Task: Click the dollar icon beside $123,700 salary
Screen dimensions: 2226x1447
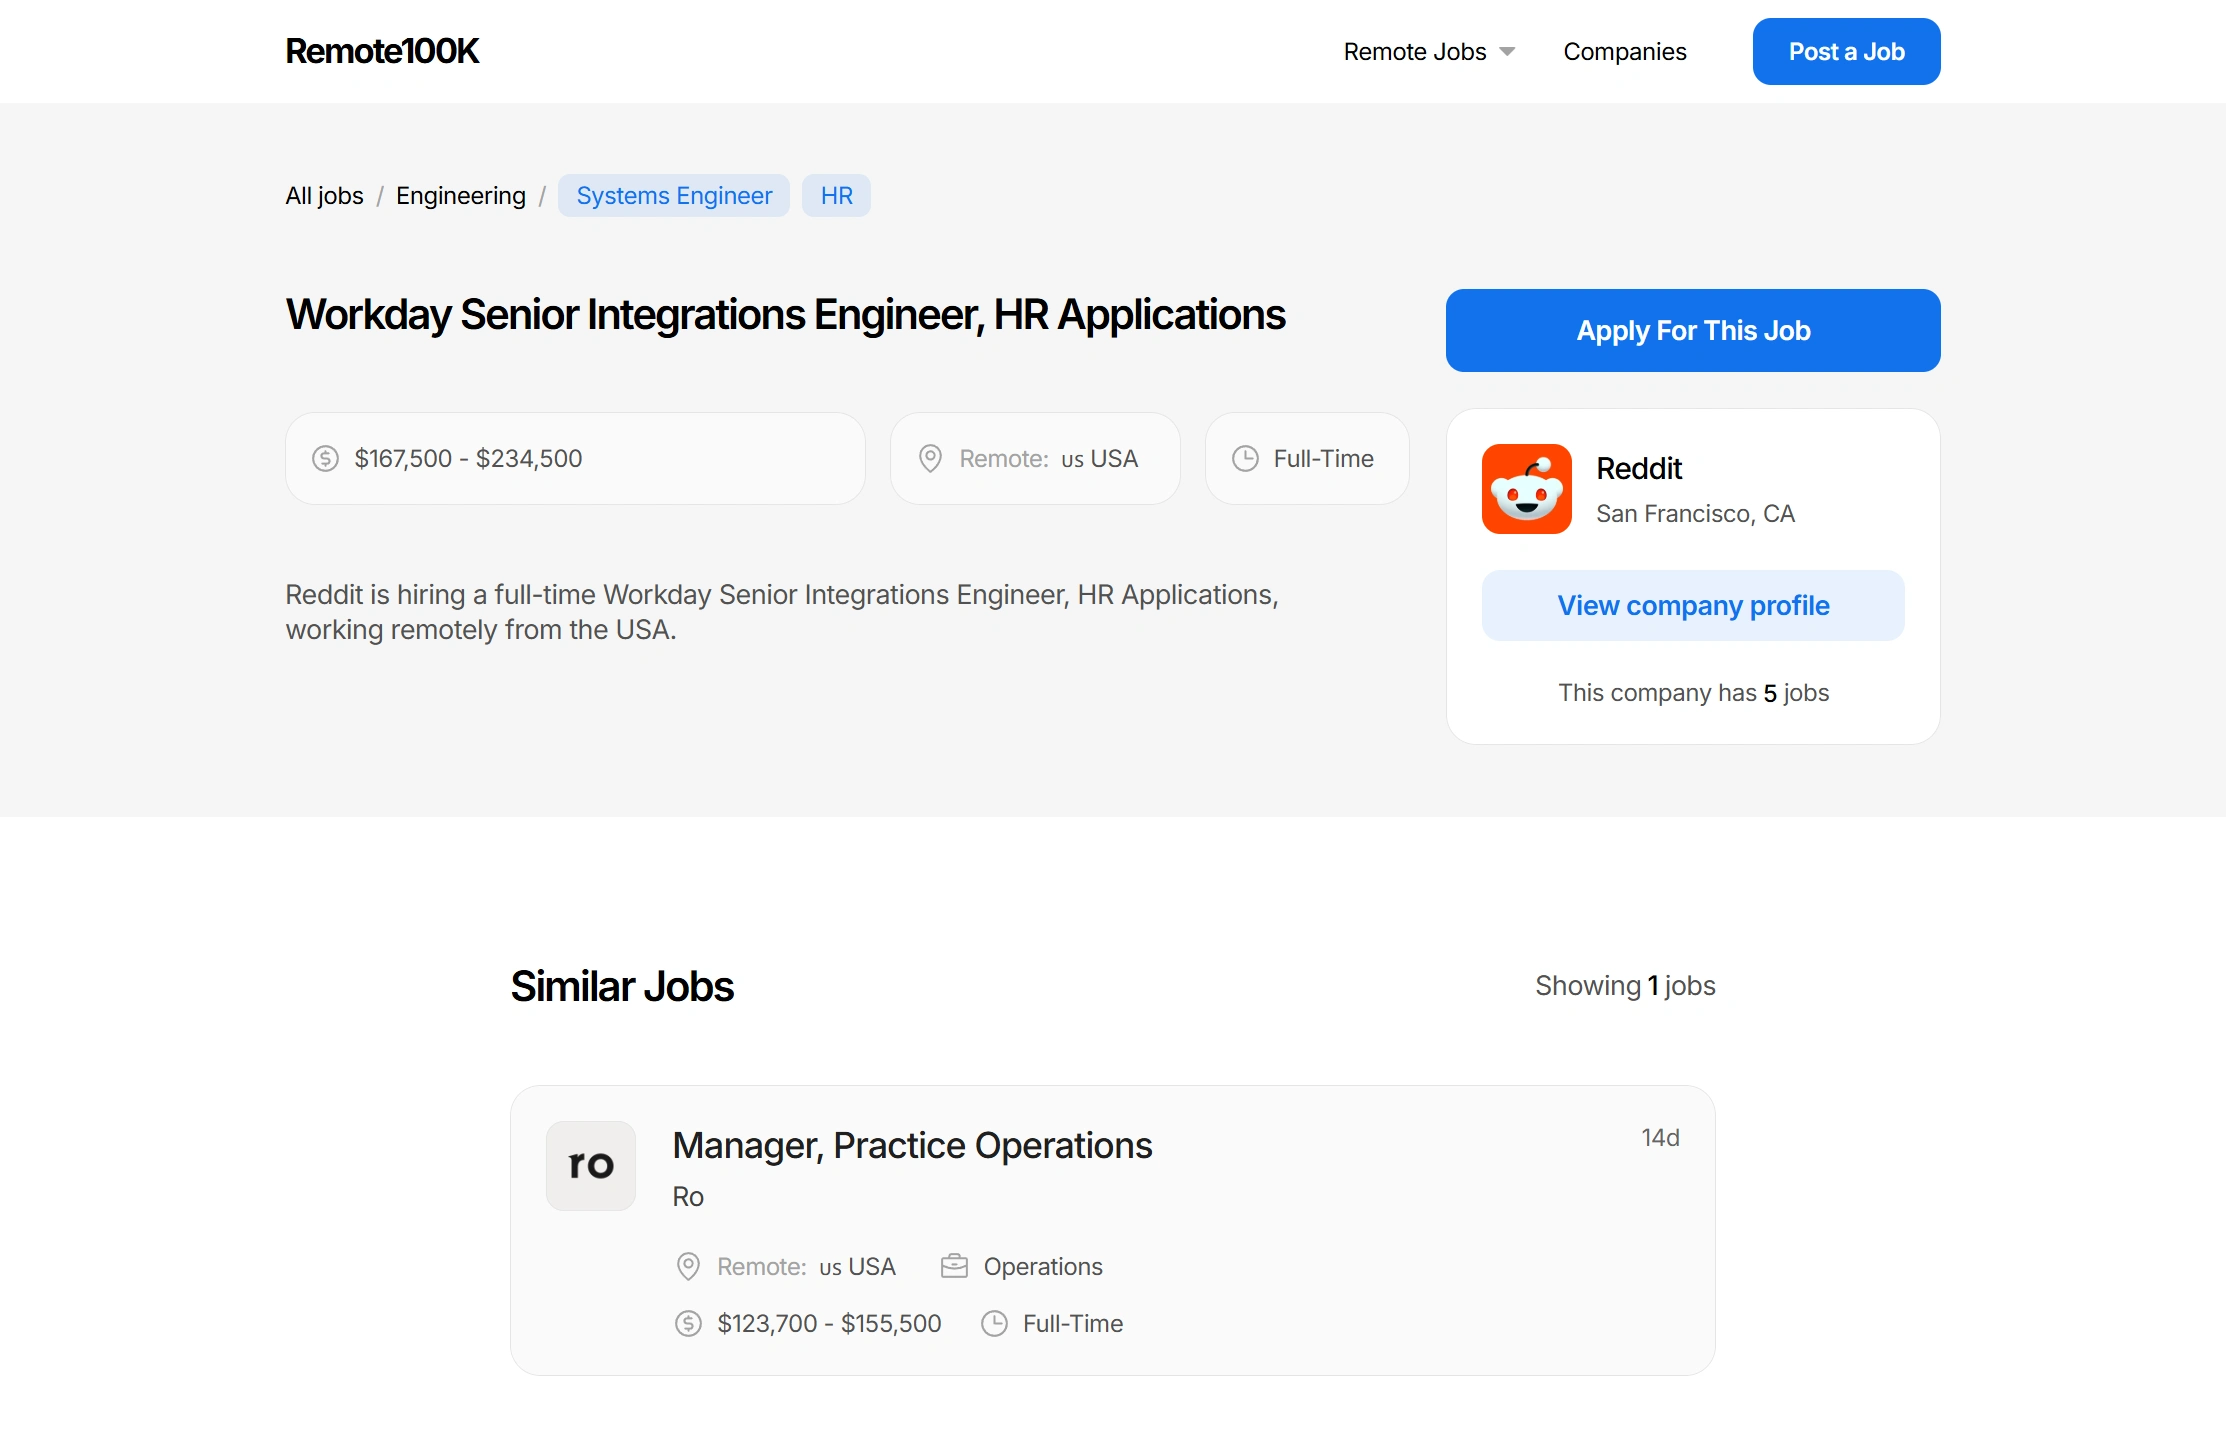Action: point(688,1323)
